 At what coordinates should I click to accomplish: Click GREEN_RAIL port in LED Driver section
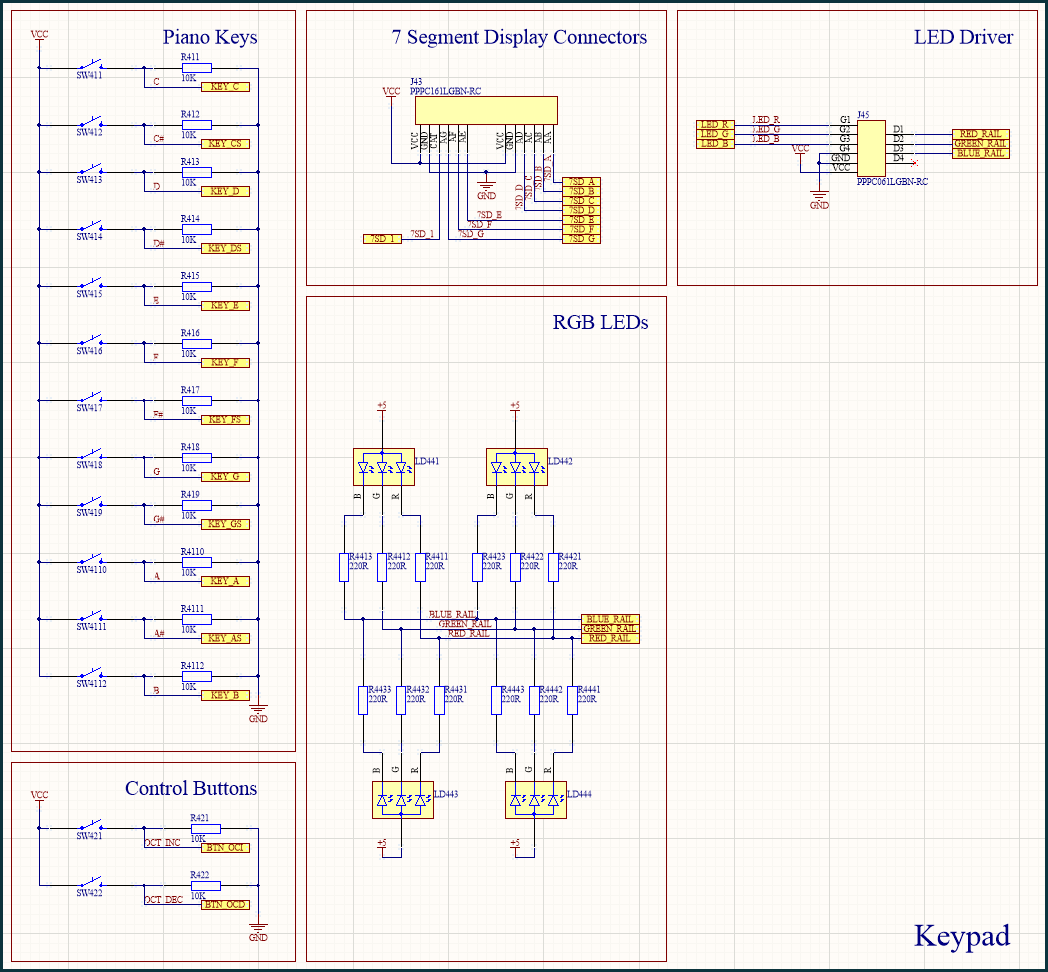click(980, 144)
